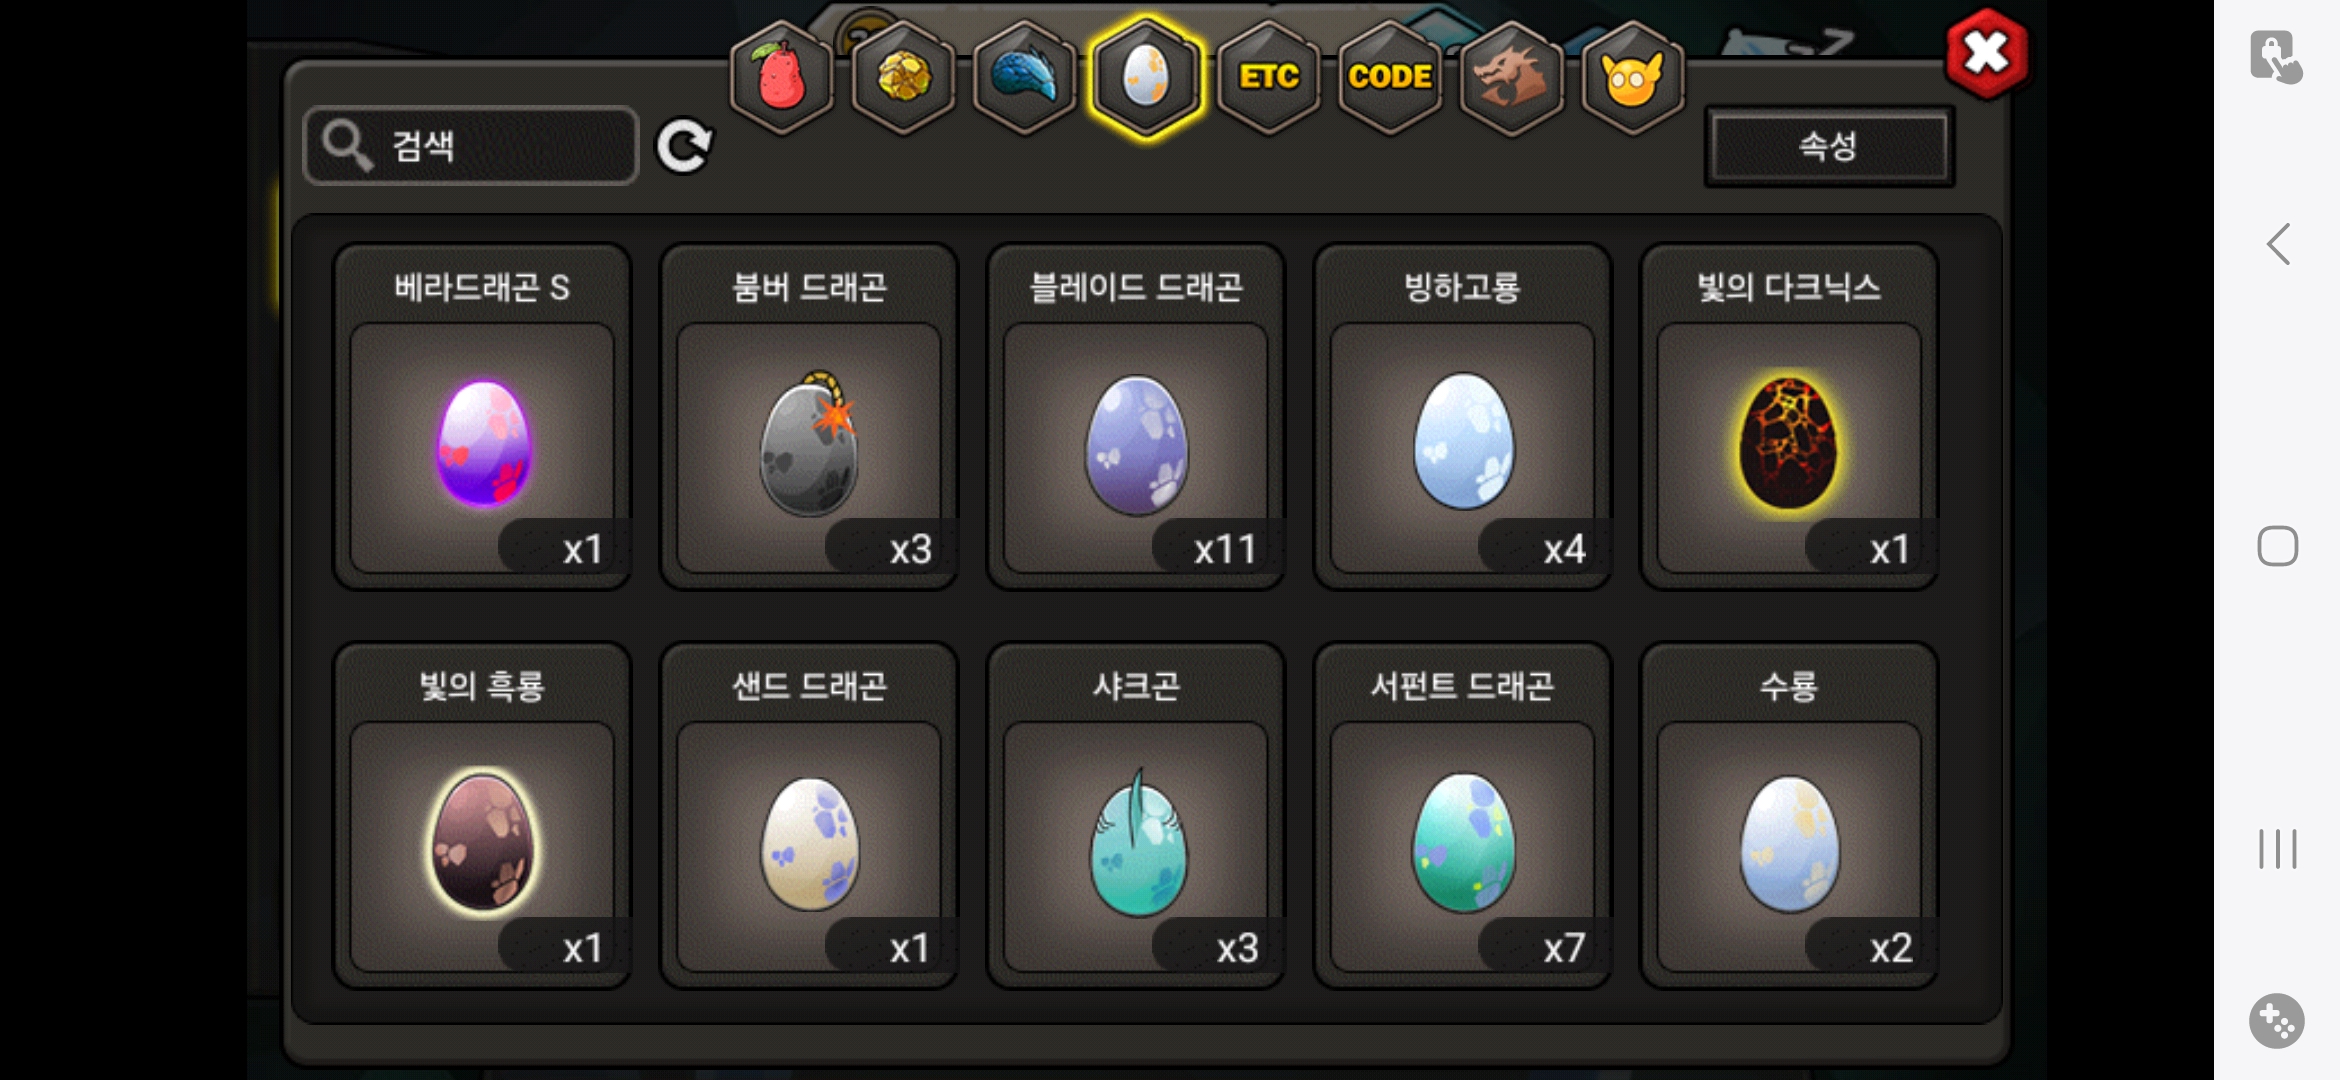Open the yellow horned mask tab
The width and height of the screenshot is (2340, 1080).
pyautogui.click(x=1632, y=77)
